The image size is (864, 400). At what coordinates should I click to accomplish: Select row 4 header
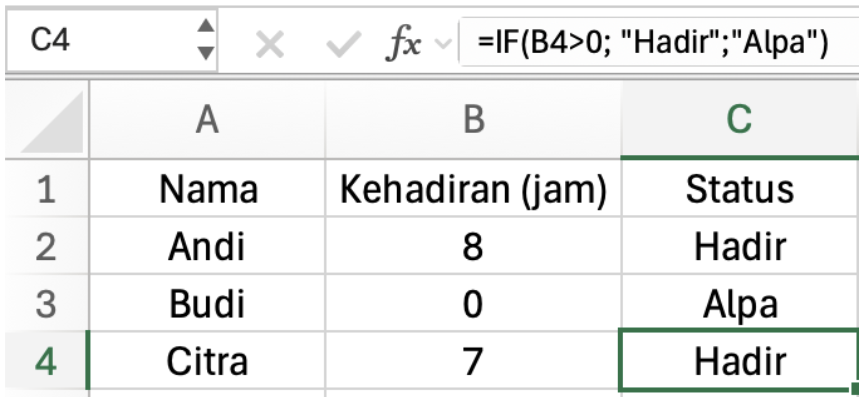[44, 360]
